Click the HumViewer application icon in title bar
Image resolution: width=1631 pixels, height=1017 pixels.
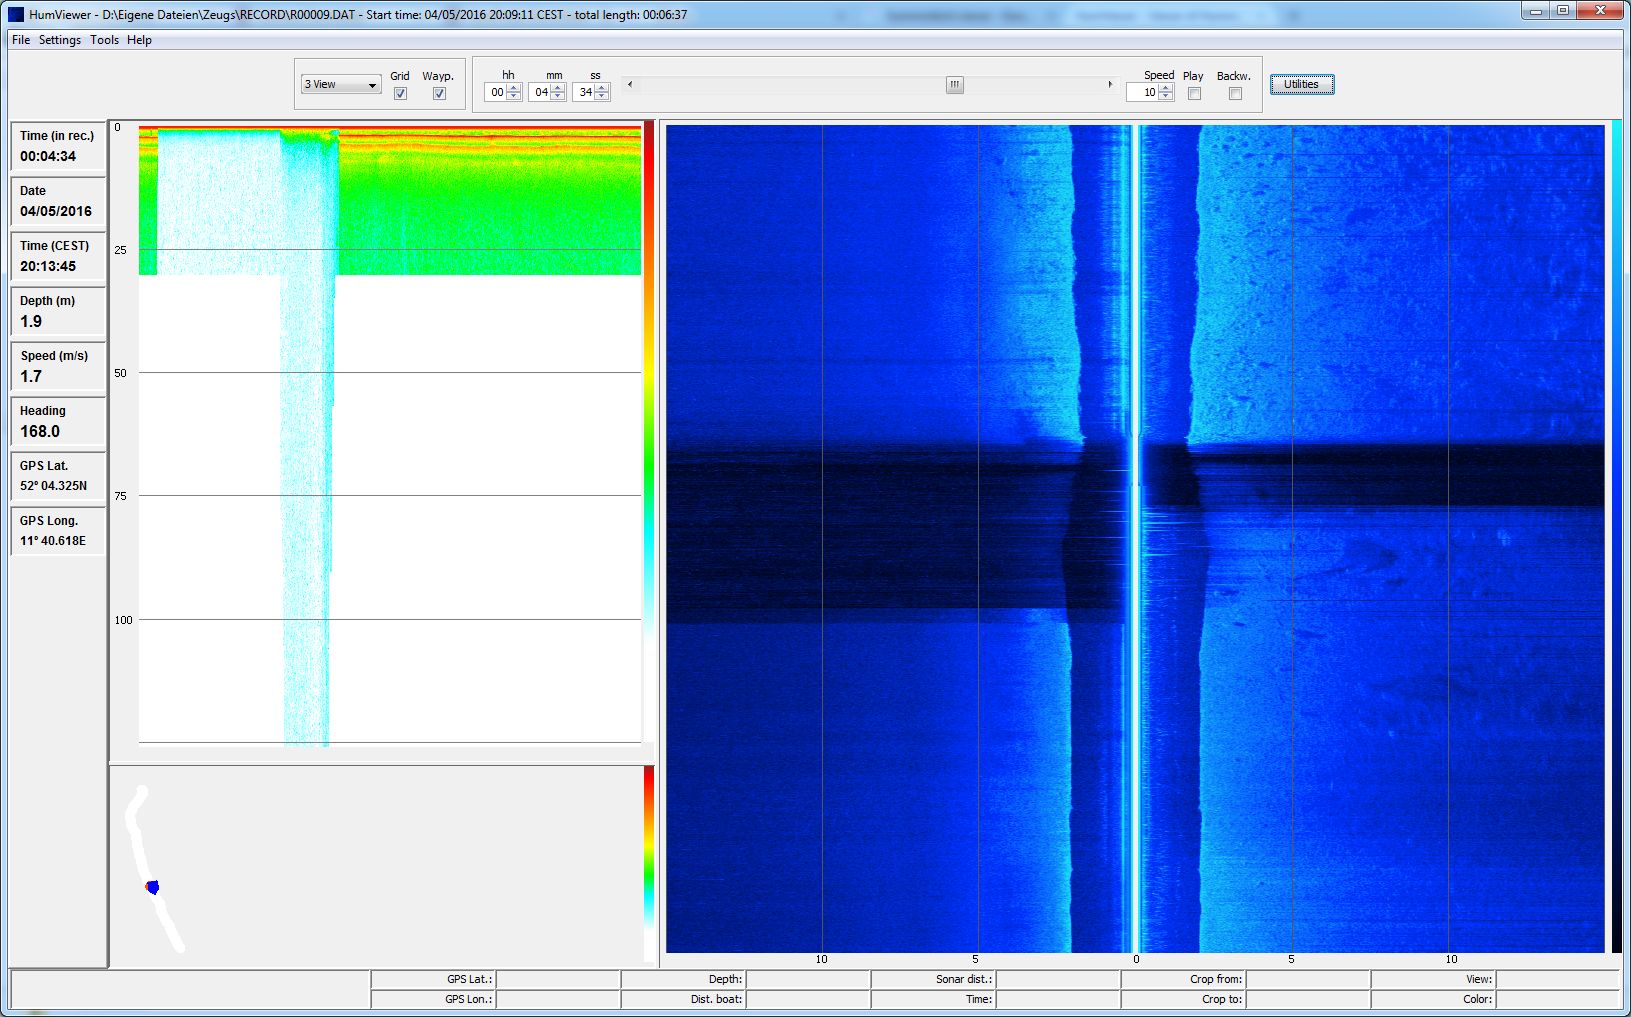pyautogui.click(x=16, y=15)
